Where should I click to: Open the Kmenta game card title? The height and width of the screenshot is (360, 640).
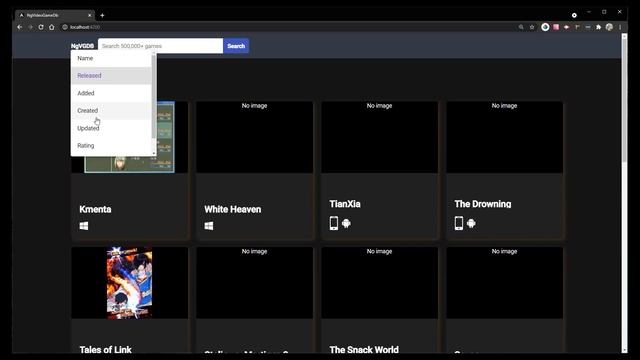tap(95, 209)
